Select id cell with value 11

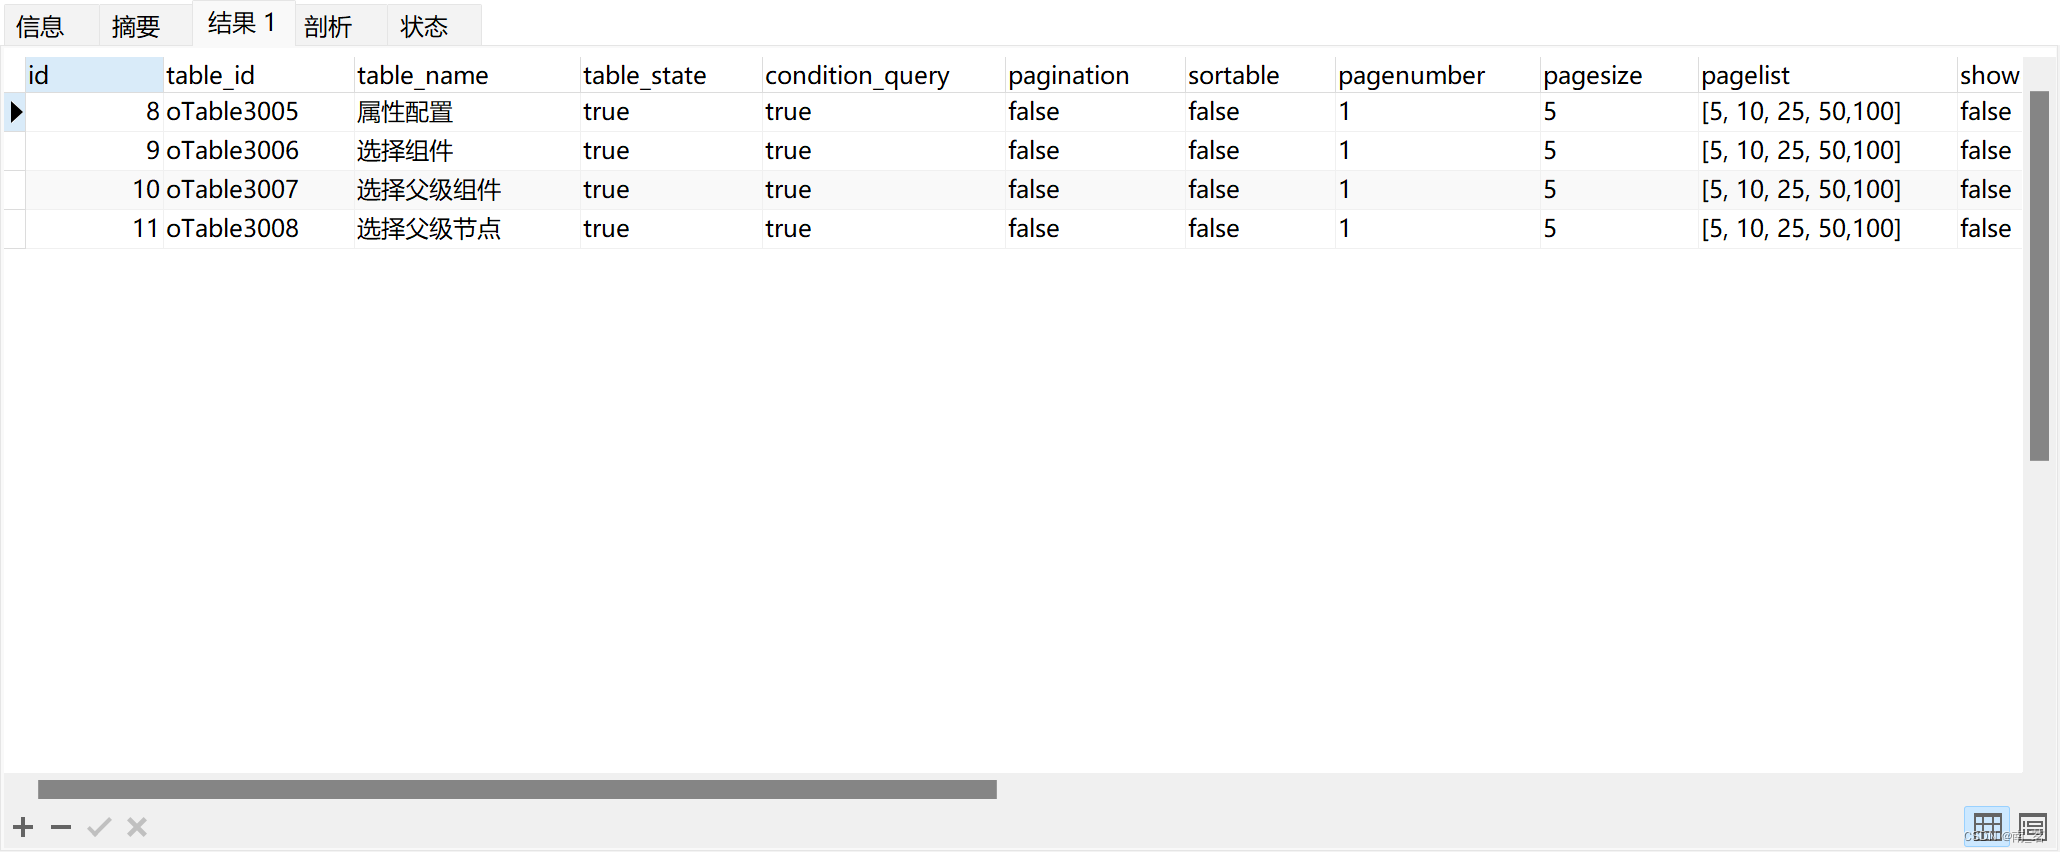click(x=94, y=228)
